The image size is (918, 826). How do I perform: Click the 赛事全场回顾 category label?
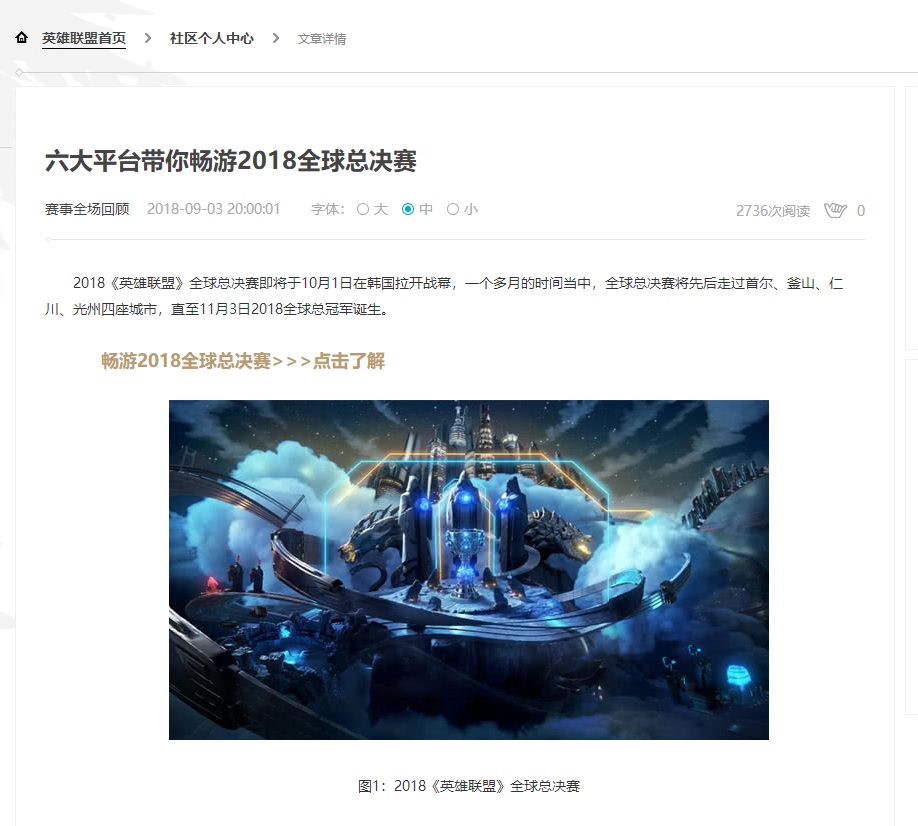tap(87, 209)
